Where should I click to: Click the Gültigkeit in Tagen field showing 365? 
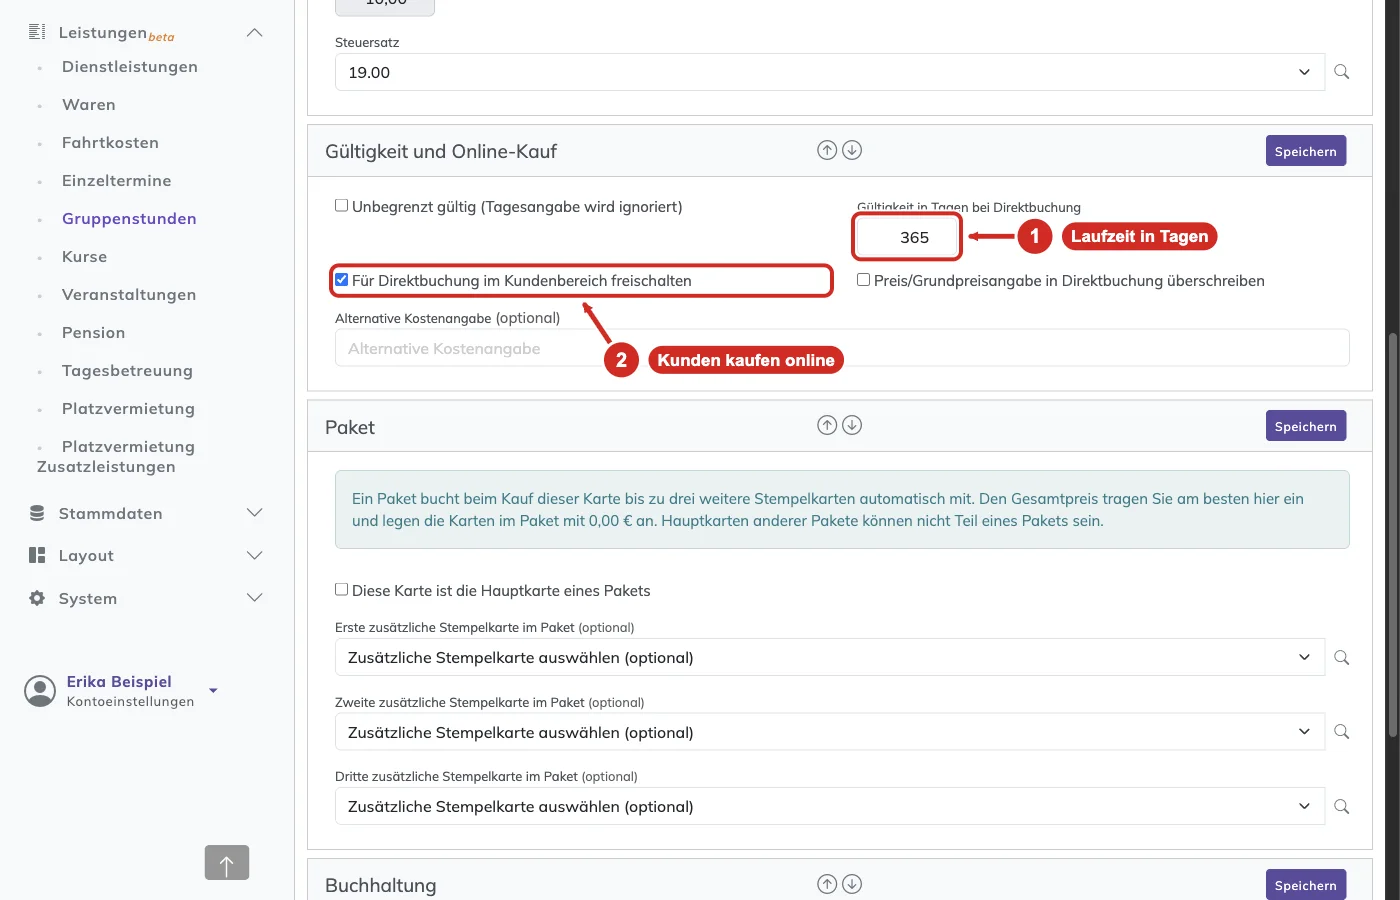[x=908, y=237]
